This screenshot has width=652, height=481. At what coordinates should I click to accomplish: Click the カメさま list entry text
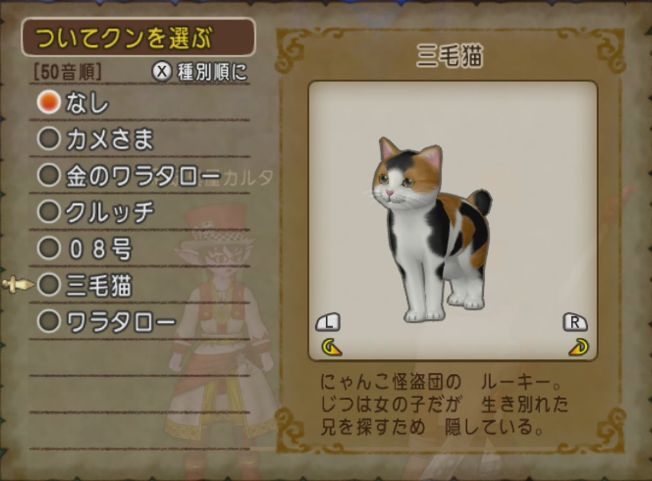point(110,139)
